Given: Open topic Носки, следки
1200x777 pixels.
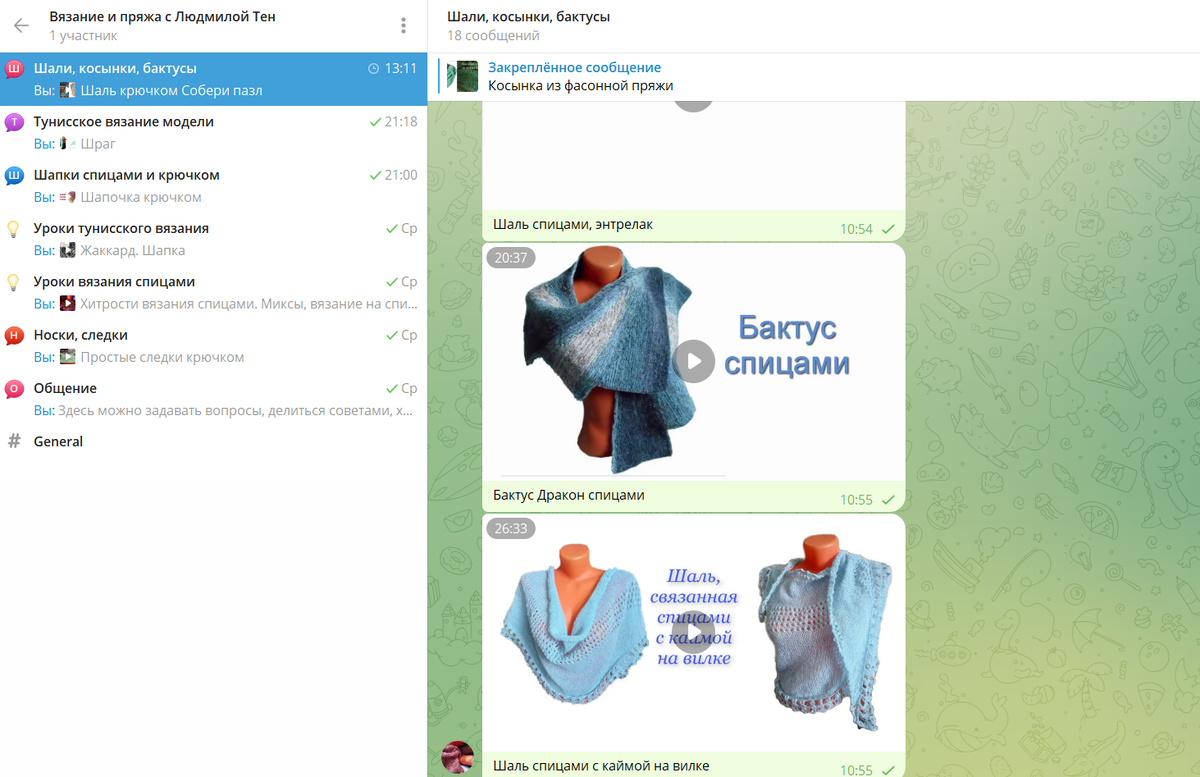Looking at the screenshot, I should 213,345.
